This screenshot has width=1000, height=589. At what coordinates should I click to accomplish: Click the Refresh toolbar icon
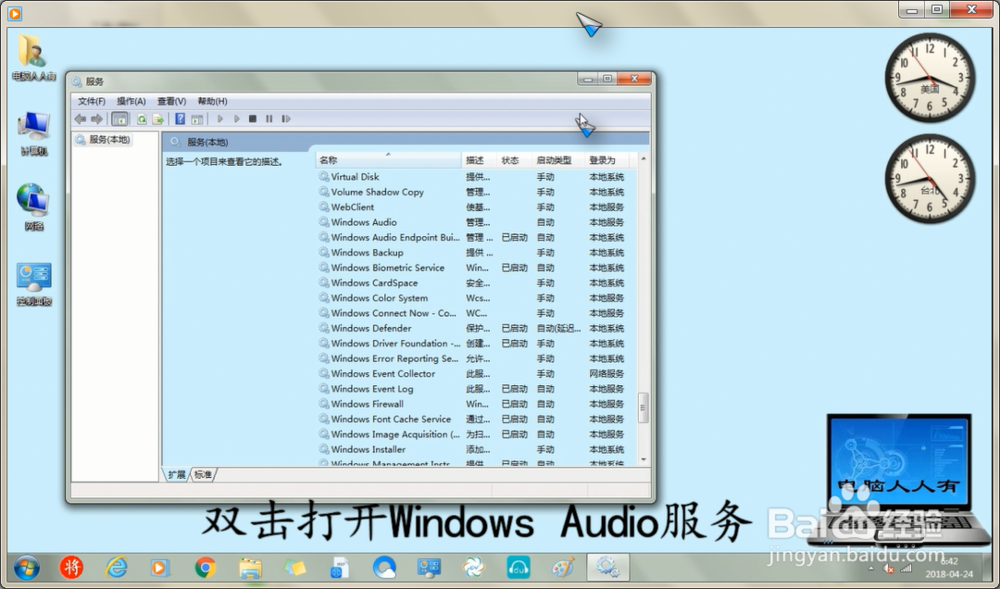(142, 119)
